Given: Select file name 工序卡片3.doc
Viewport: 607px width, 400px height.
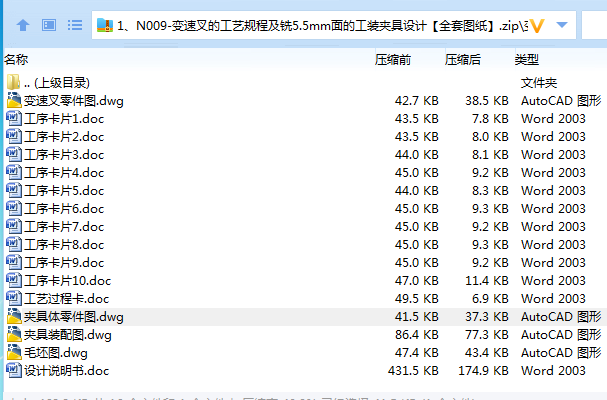Looking at the screenshot, I should 64,155.
